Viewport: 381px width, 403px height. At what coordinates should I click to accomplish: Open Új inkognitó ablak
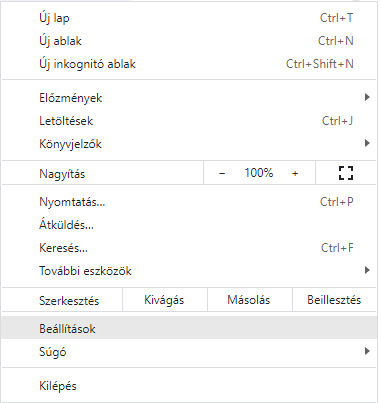click(189, 64)
